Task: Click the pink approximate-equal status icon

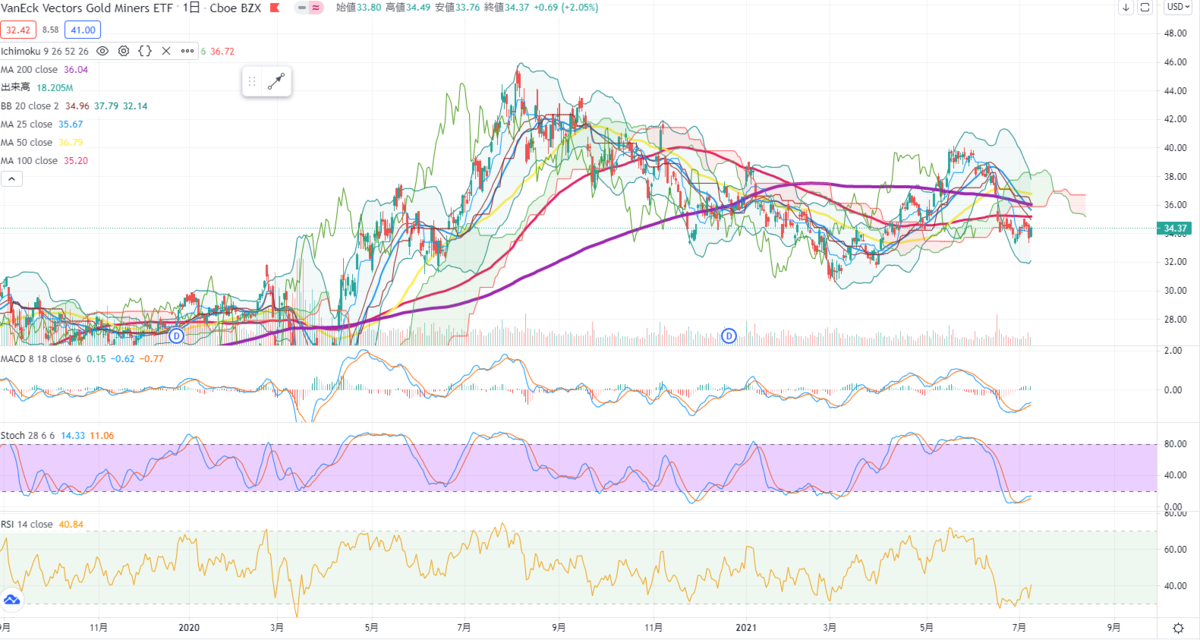Action: (317, 8)
